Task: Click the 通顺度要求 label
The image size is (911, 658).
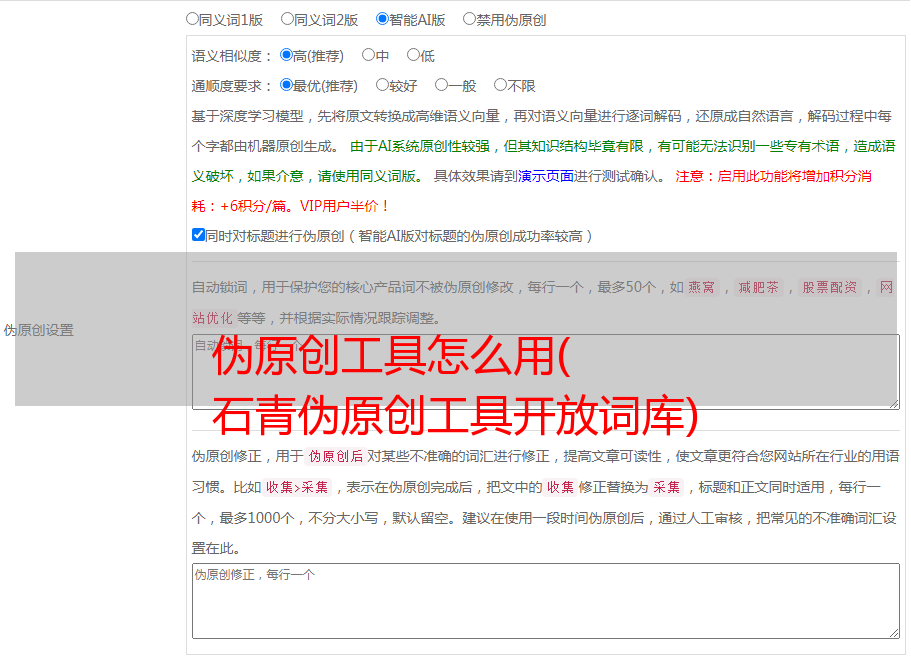Action: (231, 87)
